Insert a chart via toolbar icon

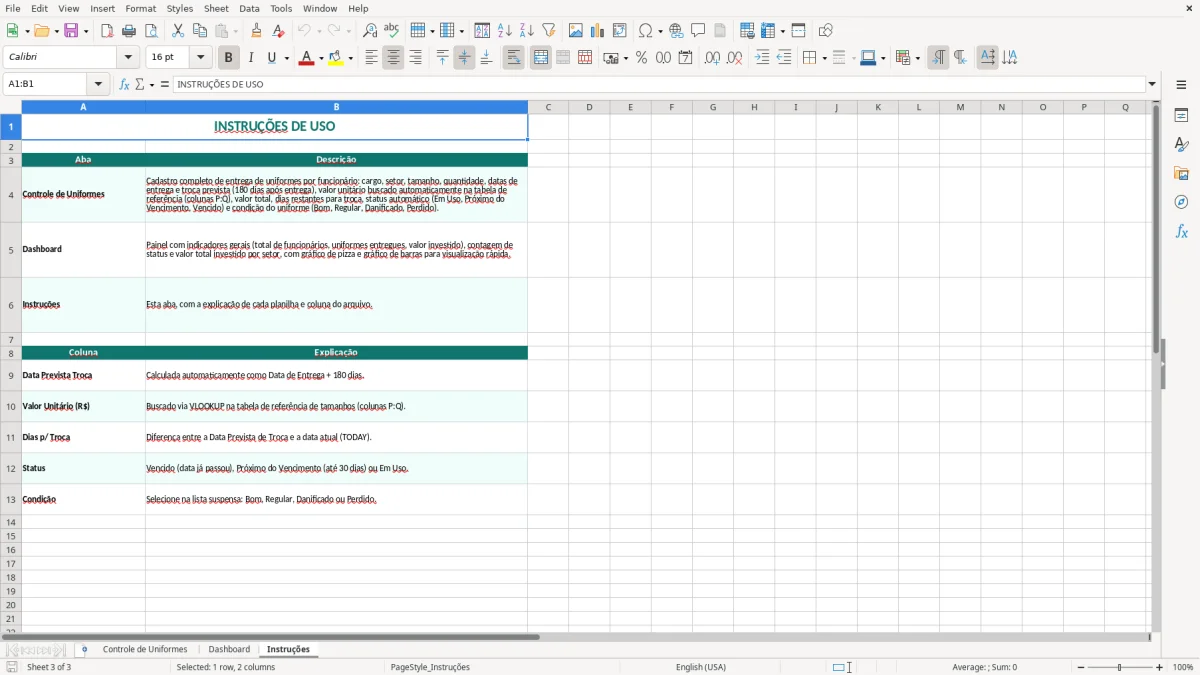(x=598, y=31)
